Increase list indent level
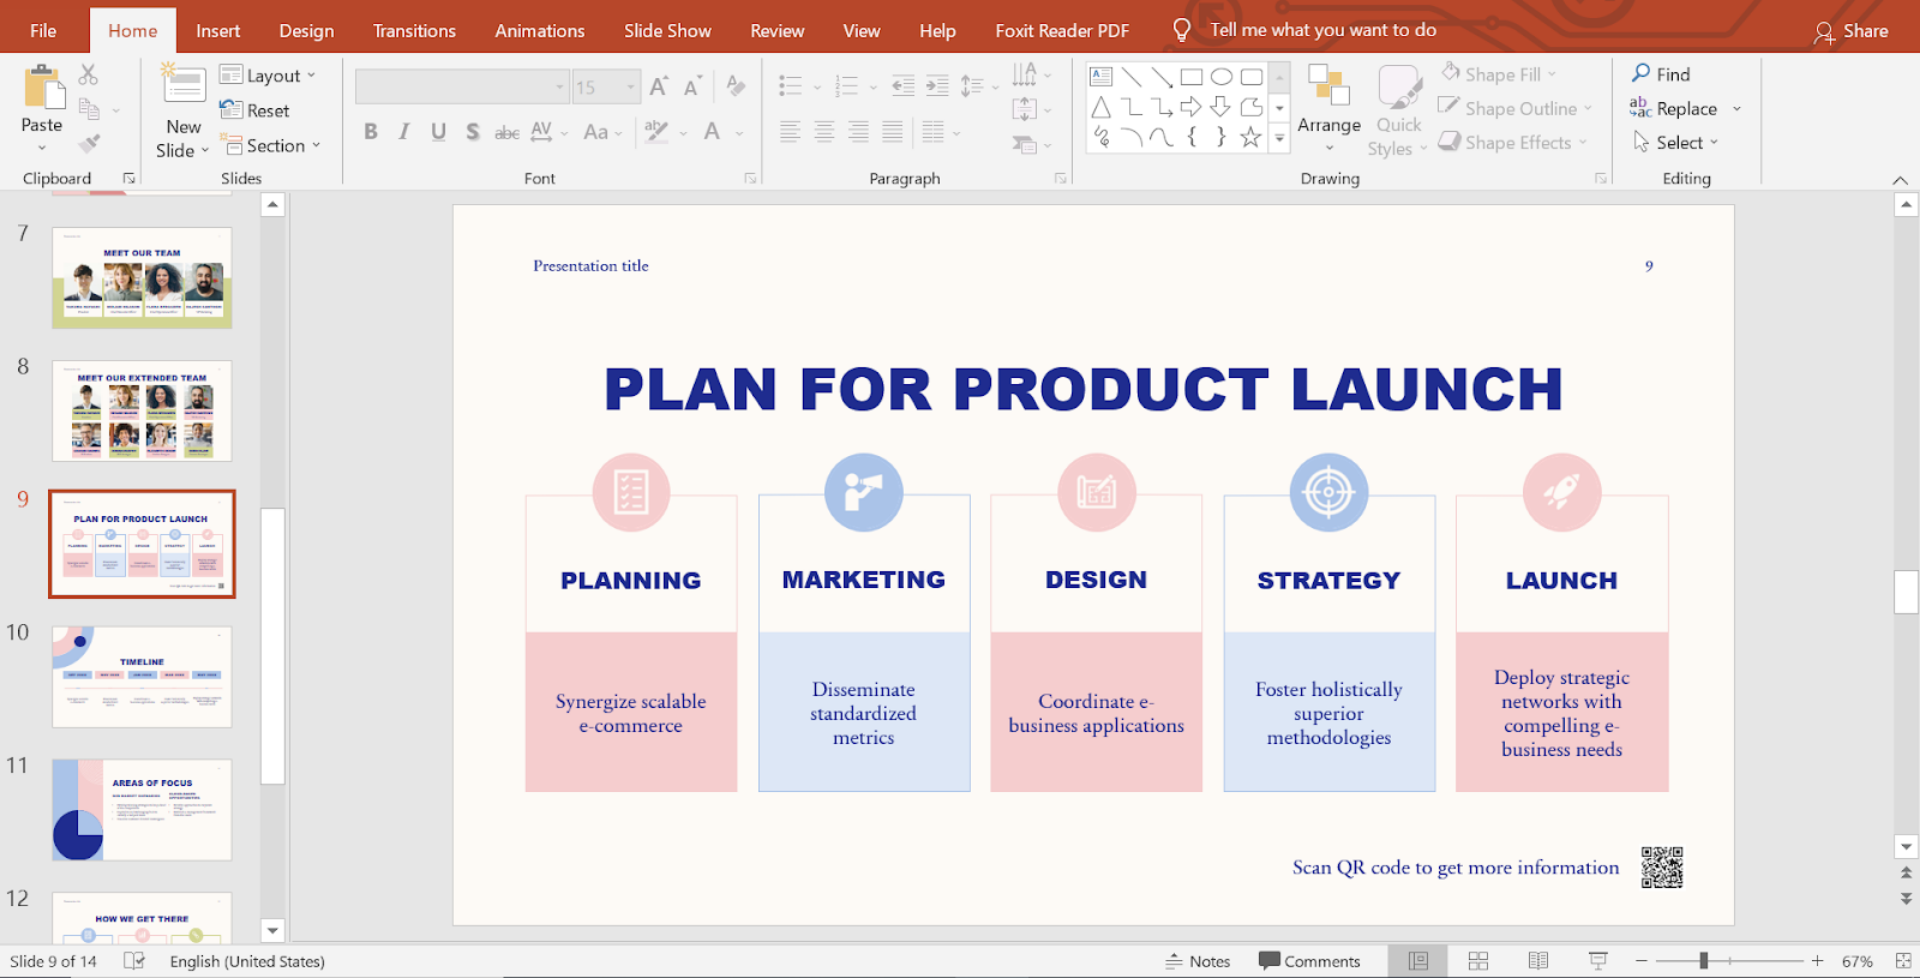The width and height of the screenshot is (1920, 978). pyautogui.click(x=937, y=86)
